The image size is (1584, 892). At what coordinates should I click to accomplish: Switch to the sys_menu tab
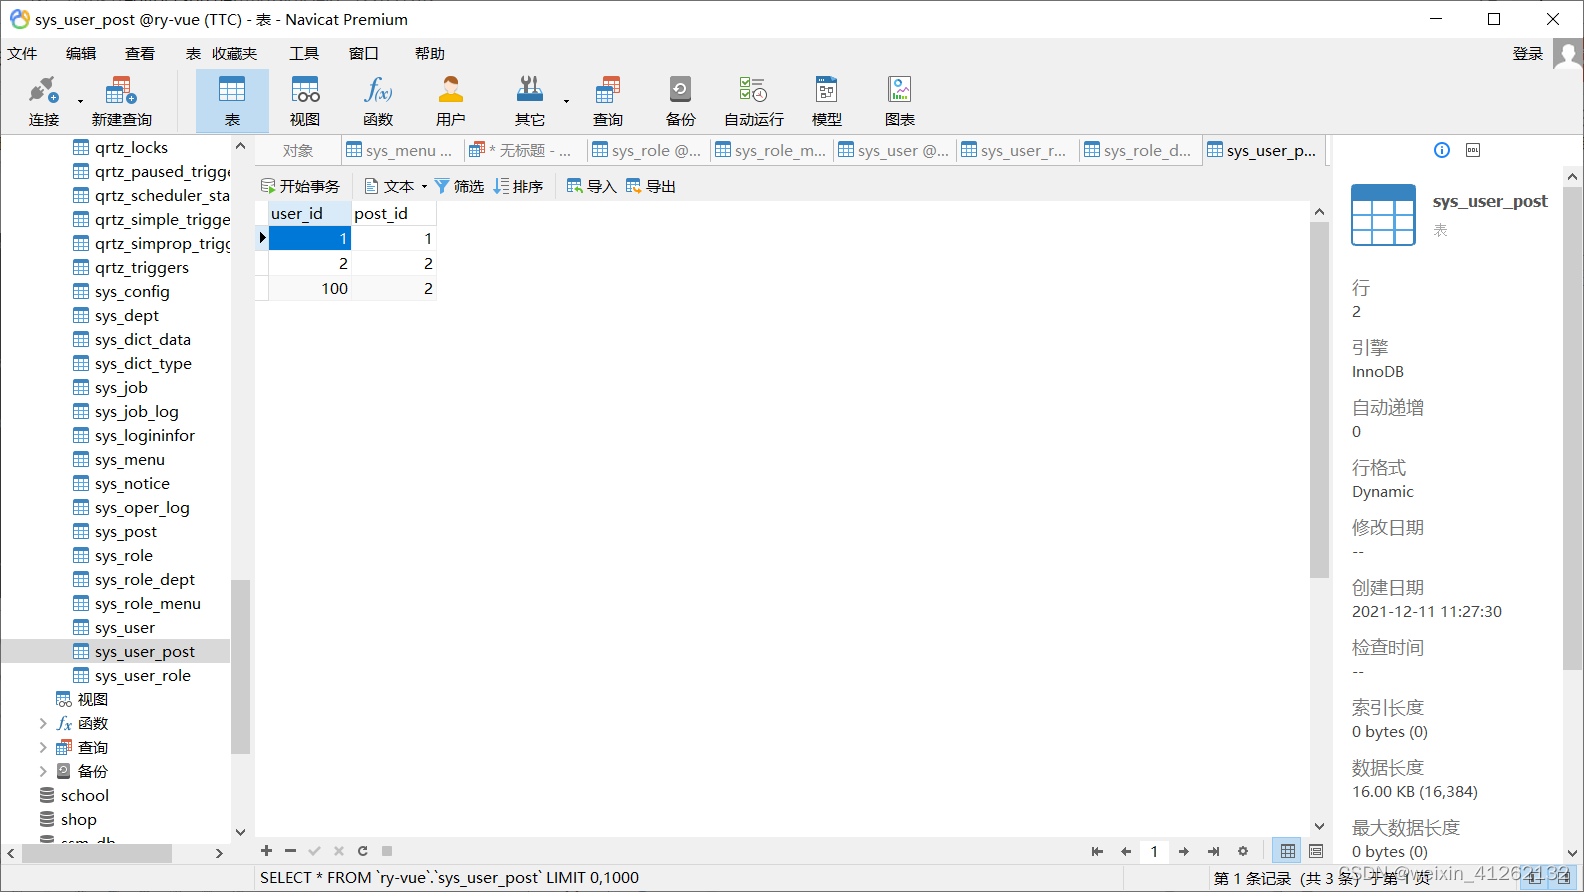(401, 150)
